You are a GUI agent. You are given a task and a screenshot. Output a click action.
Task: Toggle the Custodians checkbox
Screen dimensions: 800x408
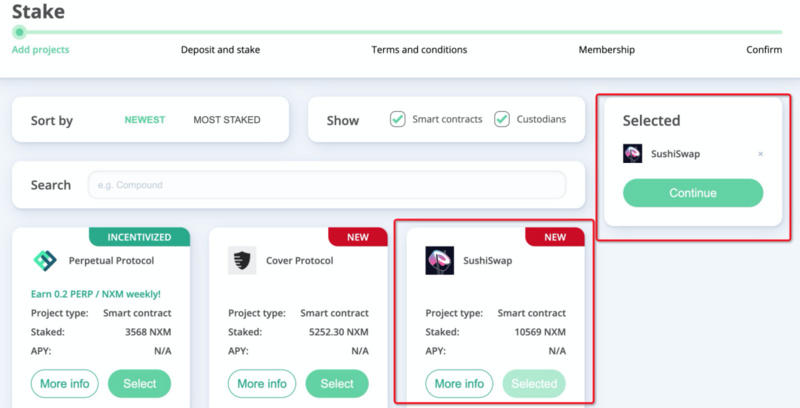coord(502,120)
